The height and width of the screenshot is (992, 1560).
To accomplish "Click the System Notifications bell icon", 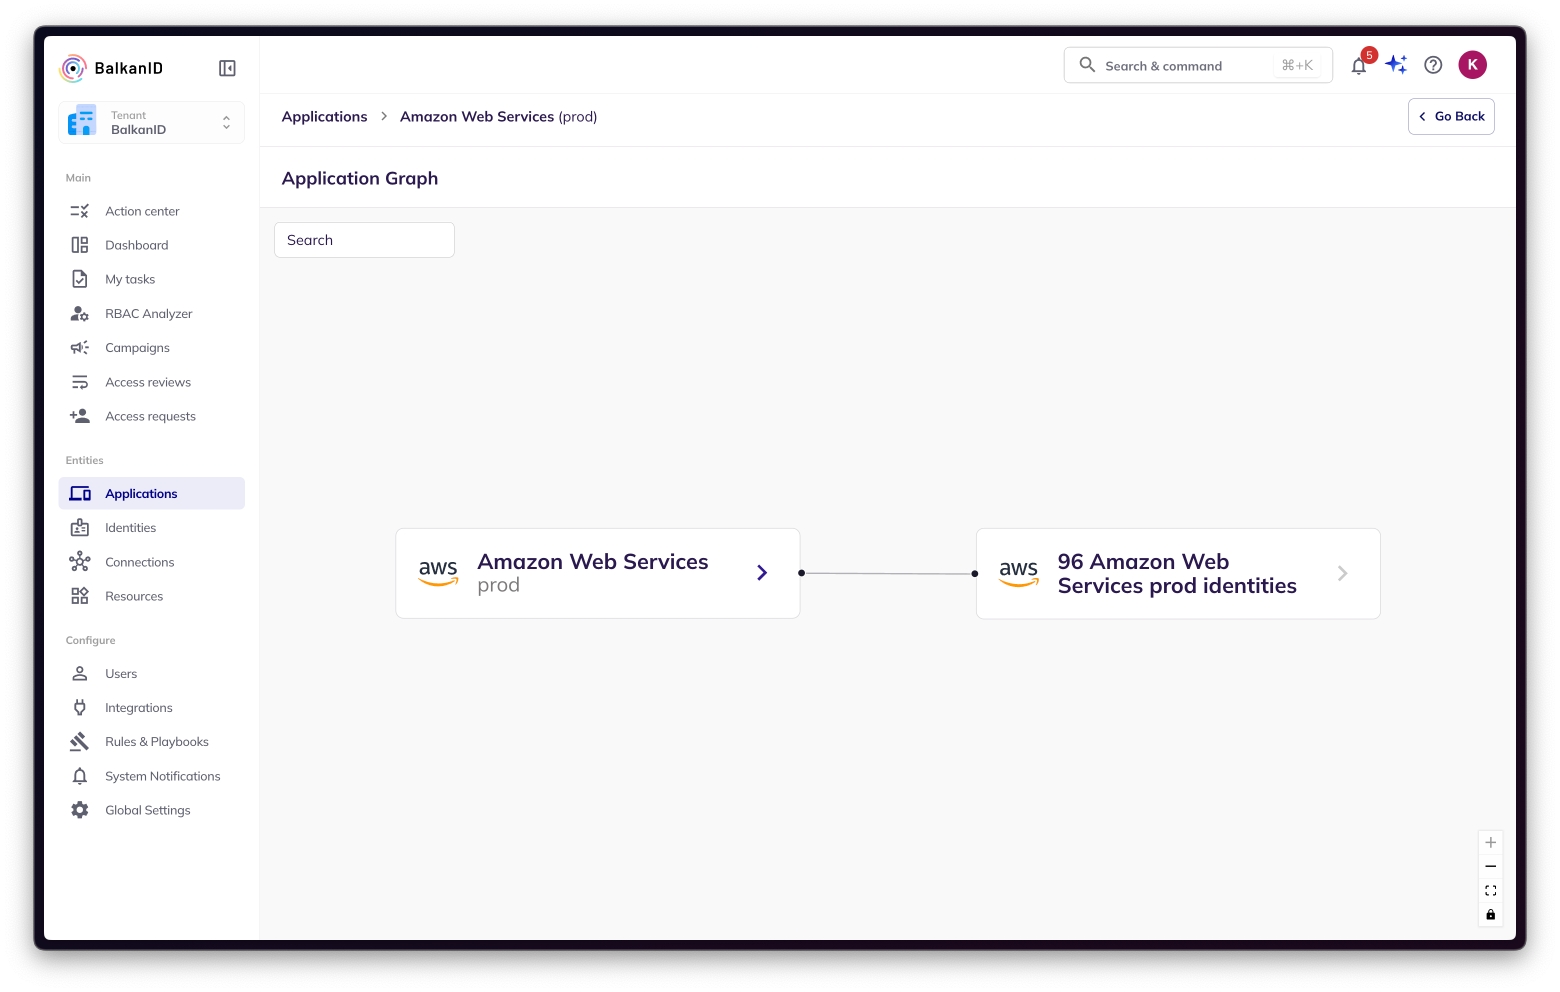I will (x=80, y=776).
